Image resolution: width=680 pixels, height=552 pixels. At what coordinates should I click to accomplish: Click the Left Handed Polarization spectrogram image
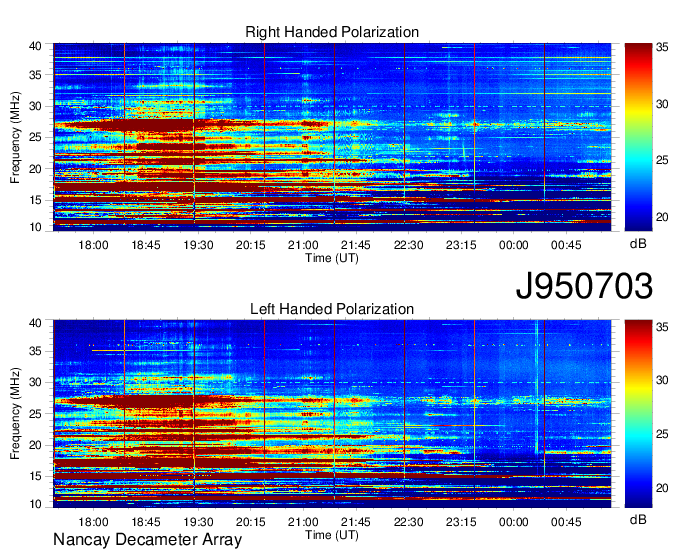click(x=332, y=414)
